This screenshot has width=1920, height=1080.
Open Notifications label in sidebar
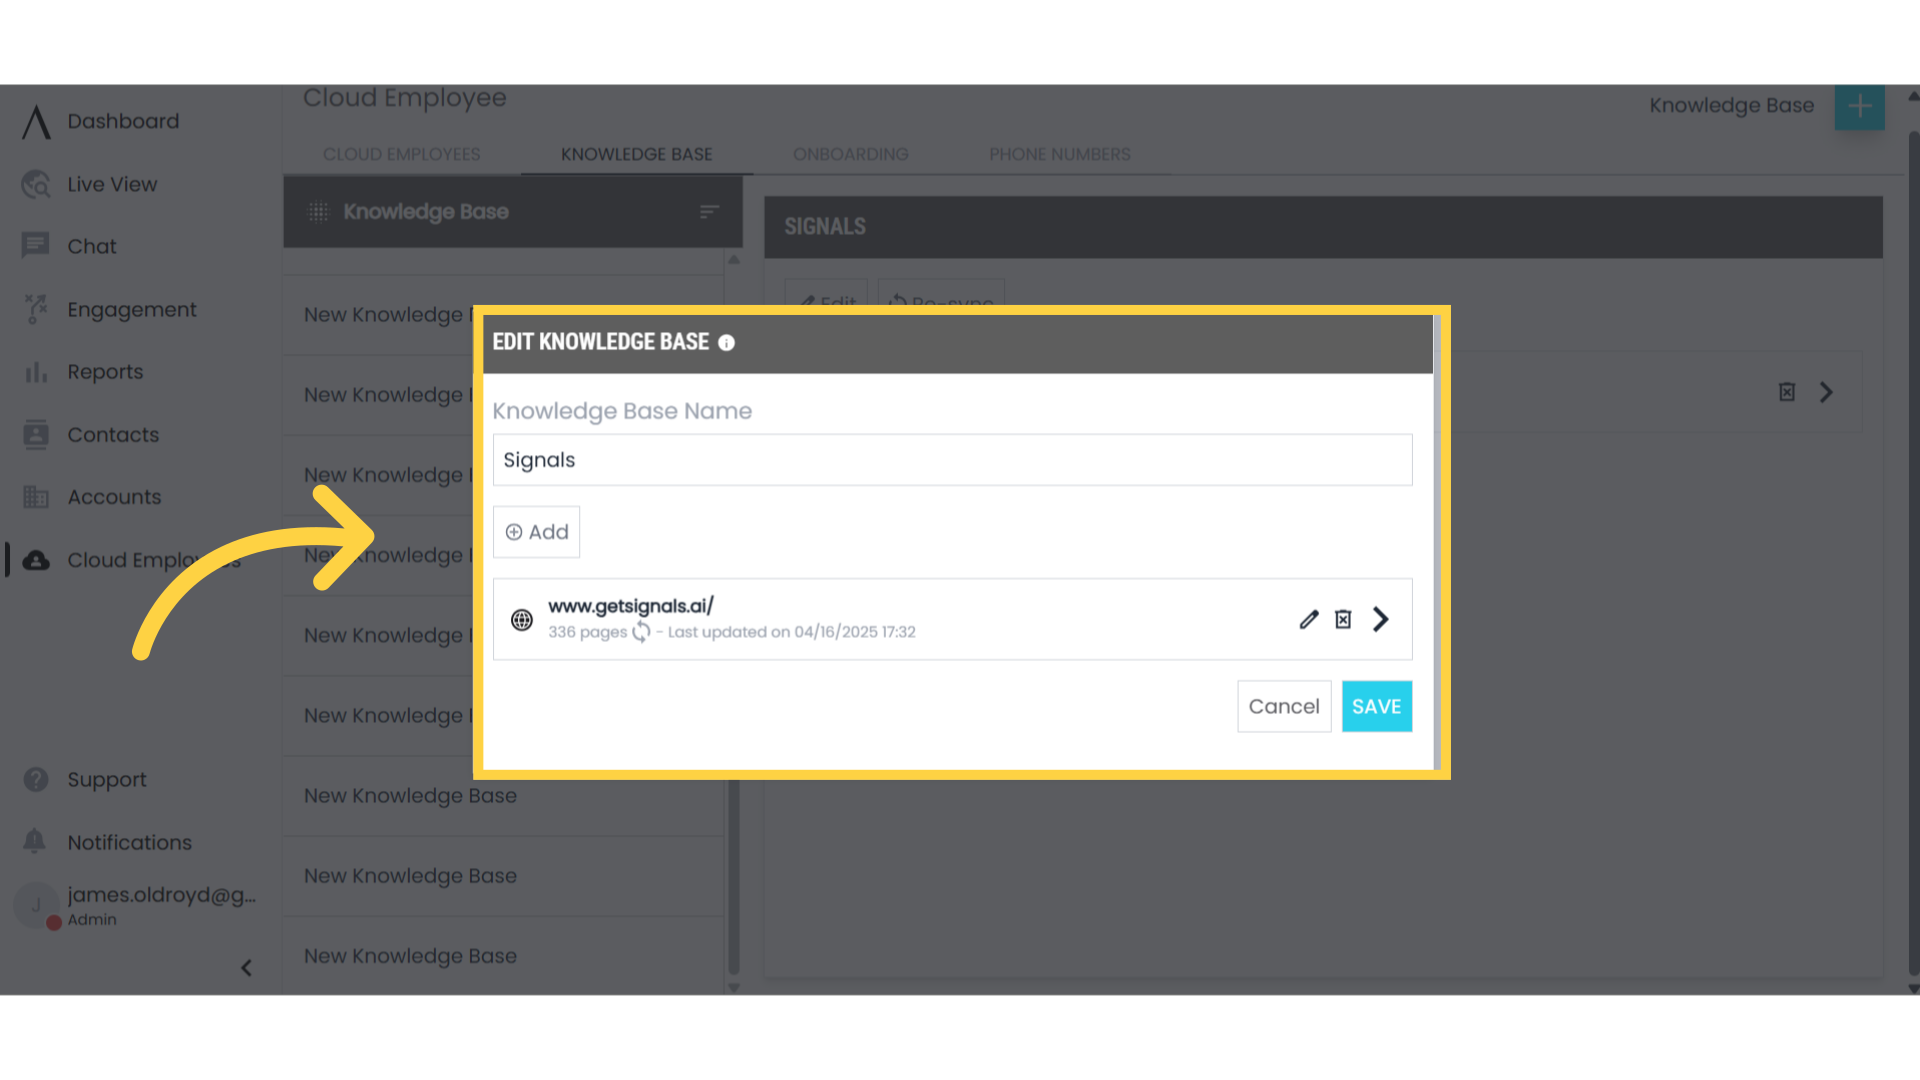(x=130, y=842)
